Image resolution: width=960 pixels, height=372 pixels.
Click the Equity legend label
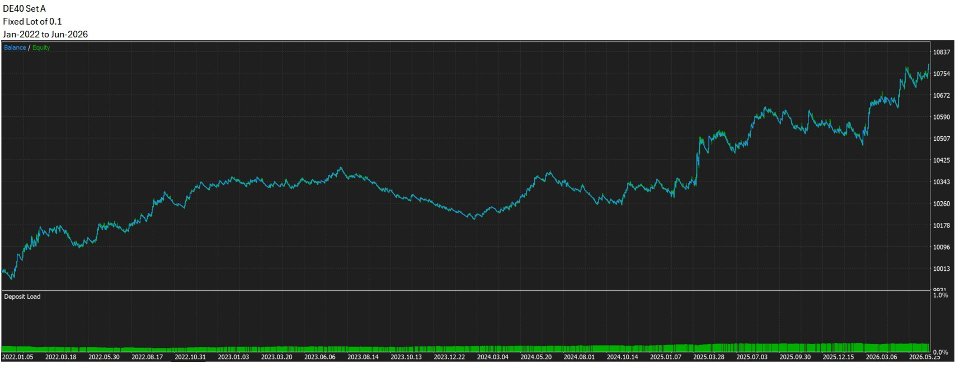[42, 48]
